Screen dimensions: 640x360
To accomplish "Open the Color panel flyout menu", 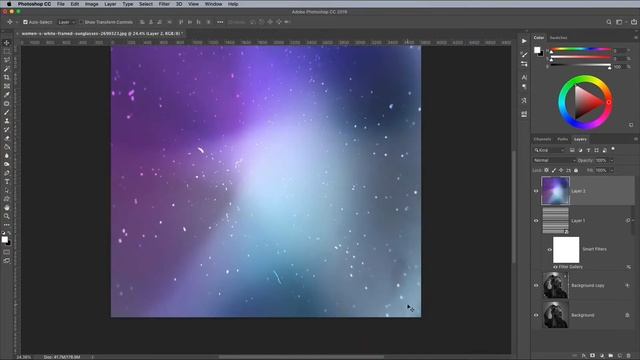I will pos(636,38).
